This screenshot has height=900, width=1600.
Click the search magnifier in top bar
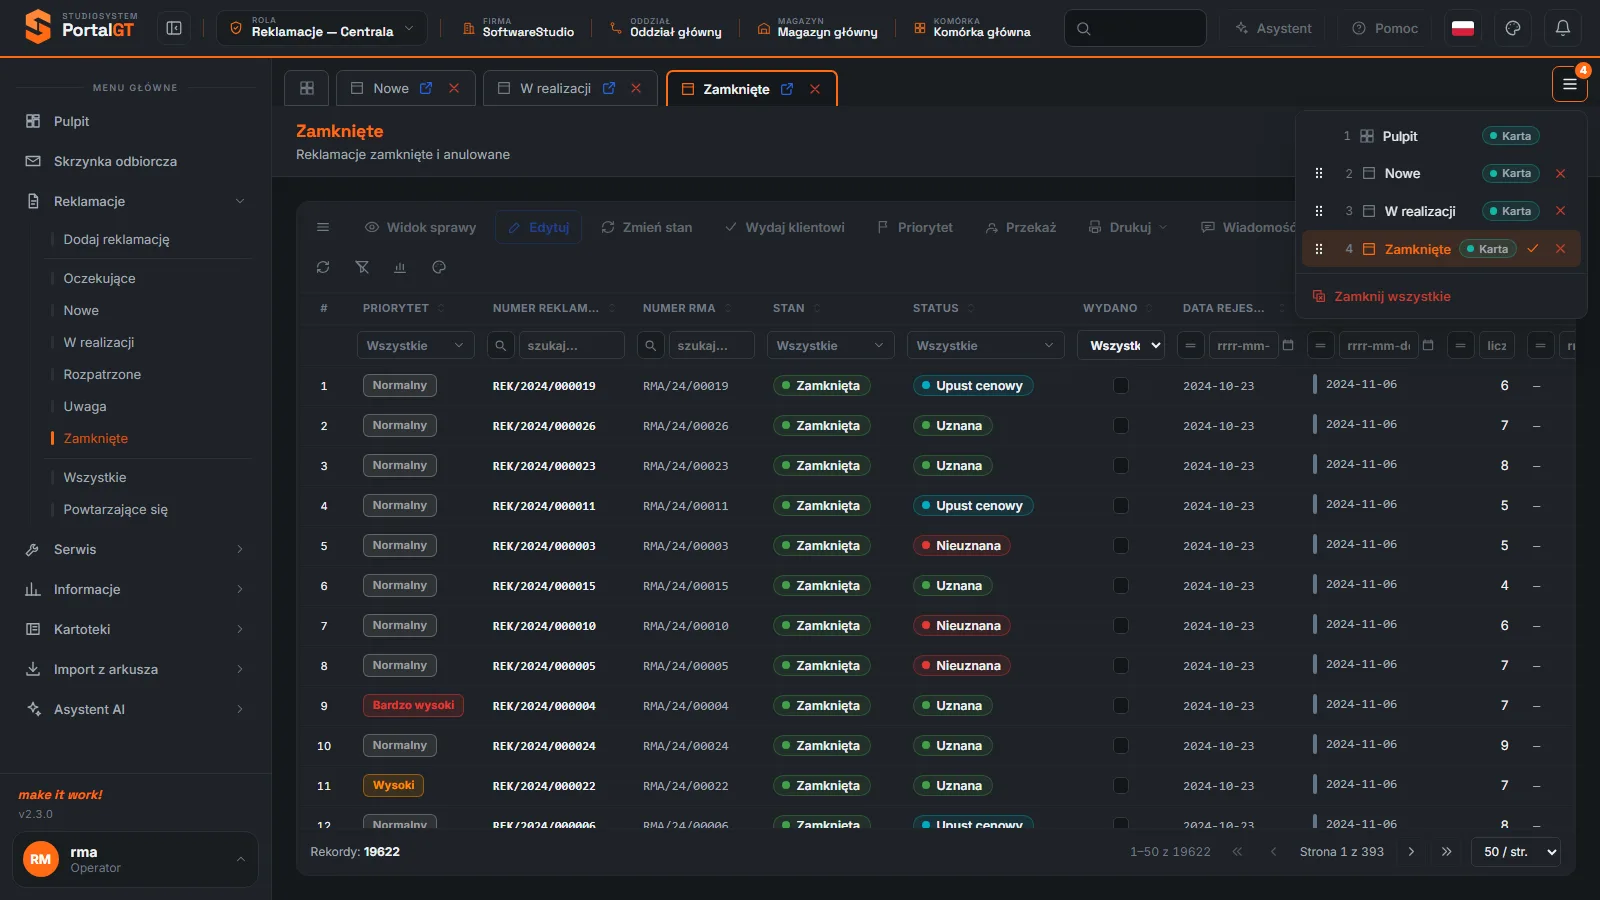[1084, 28]
